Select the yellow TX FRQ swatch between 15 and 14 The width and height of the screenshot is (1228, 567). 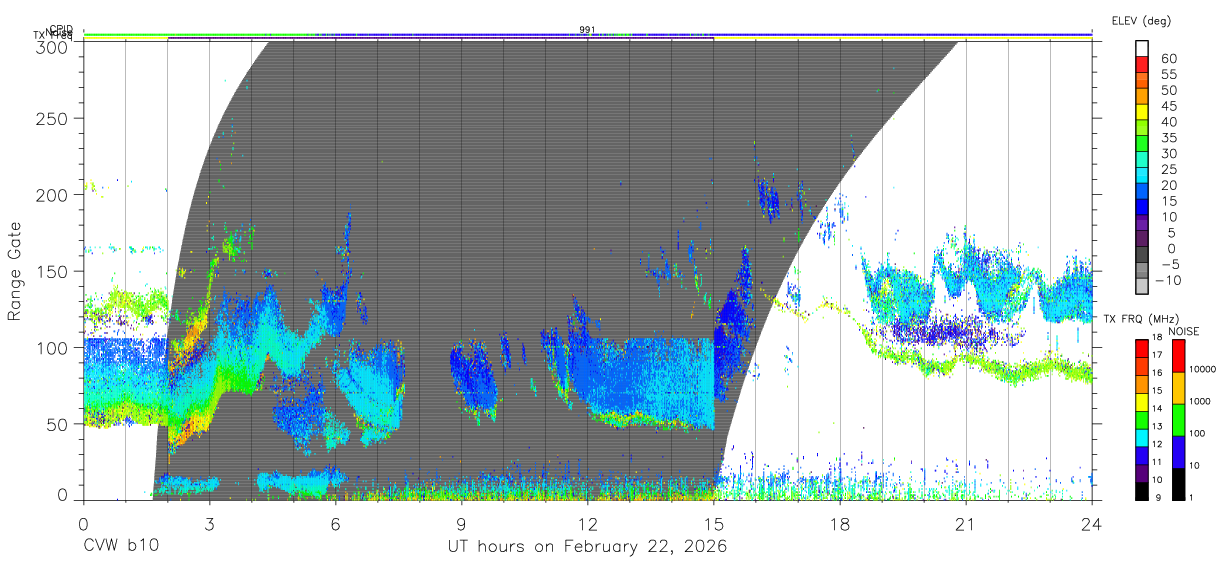[1142, 402]
